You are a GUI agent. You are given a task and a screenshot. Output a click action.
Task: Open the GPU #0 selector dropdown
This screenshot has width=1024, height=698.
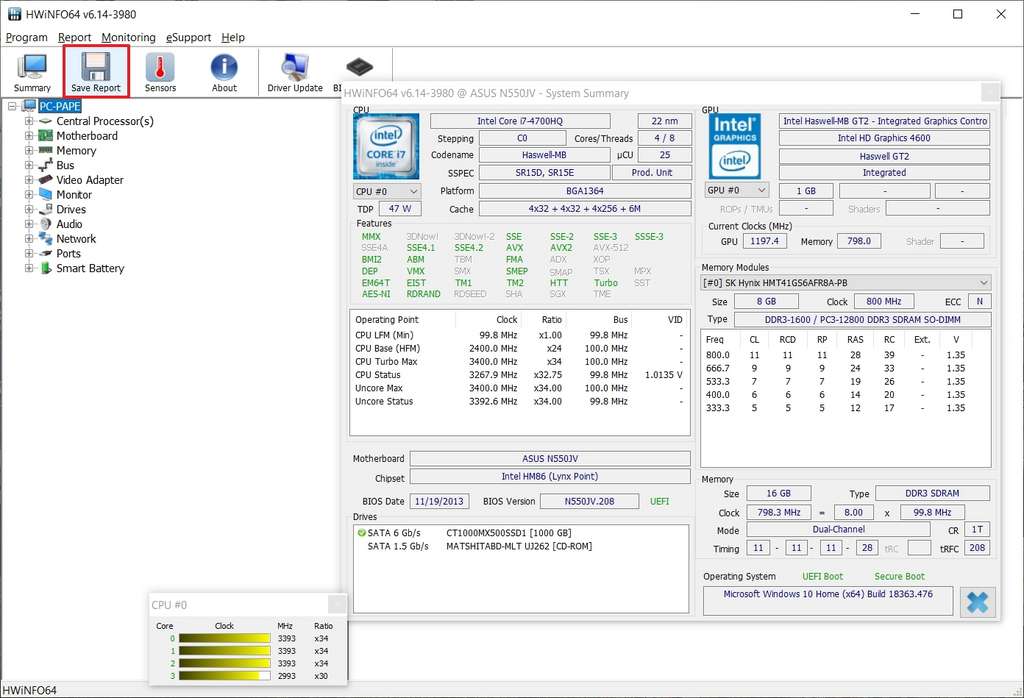click(736, 190)
